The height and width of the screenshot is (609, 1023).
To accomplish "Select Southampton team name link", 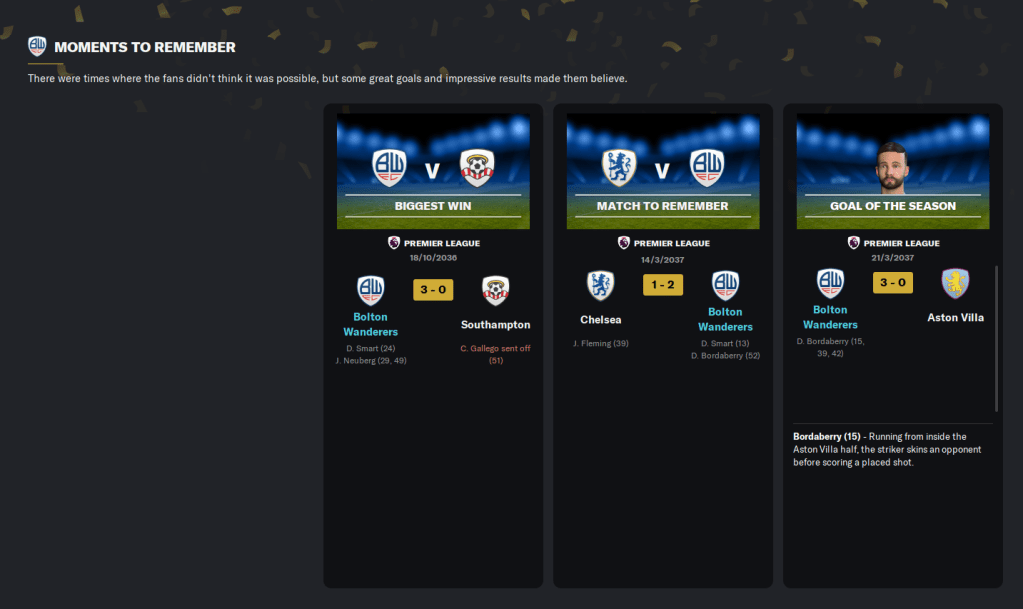I will [x=496, y=325].
